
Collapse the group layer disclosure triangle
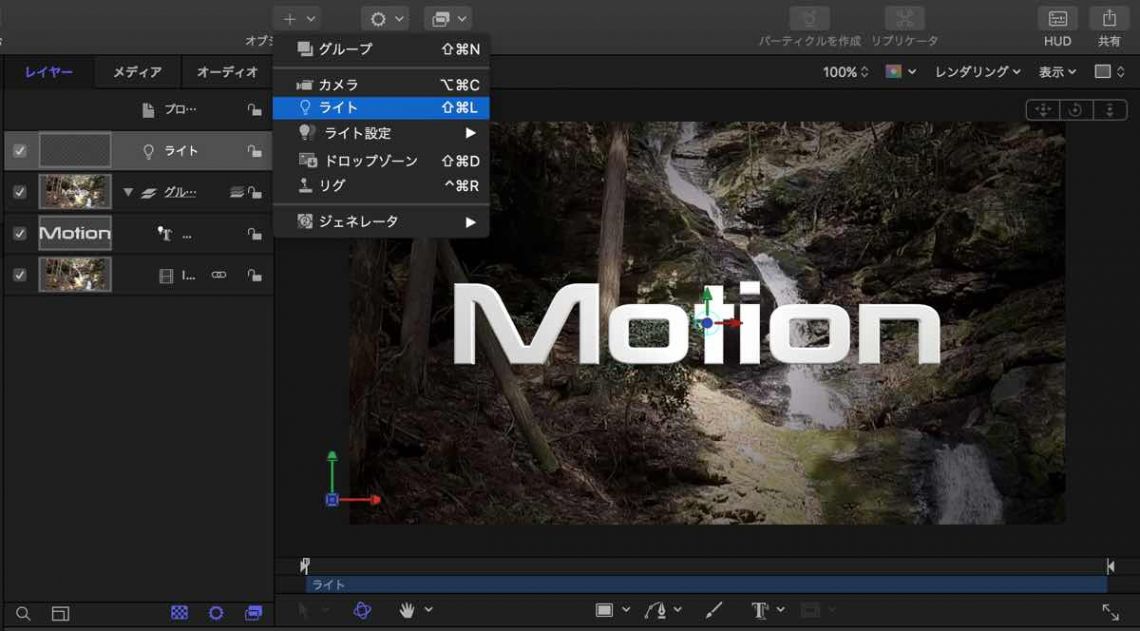tap(127, 192)
